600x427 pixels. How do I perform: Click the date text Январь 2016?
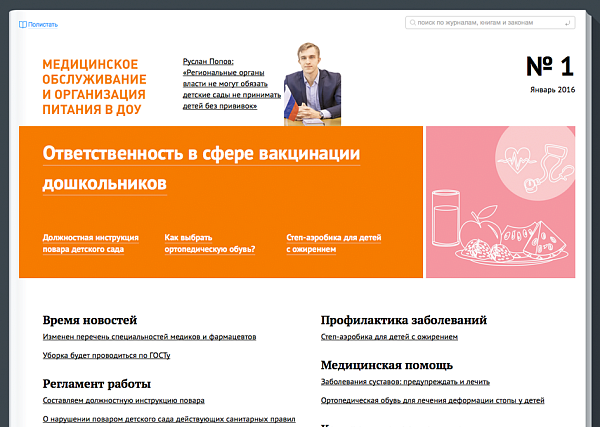point(552,90)
